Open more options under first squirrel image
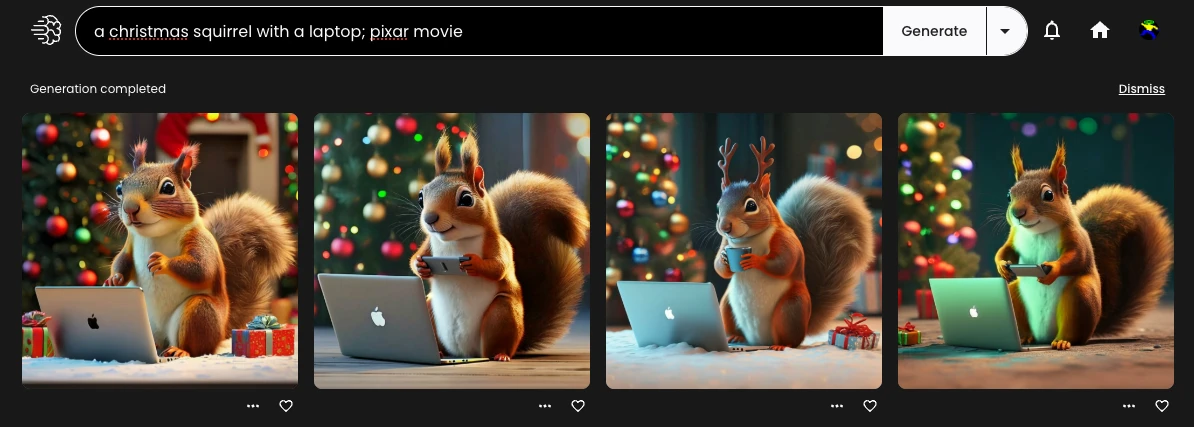 (x=253, y=406)
